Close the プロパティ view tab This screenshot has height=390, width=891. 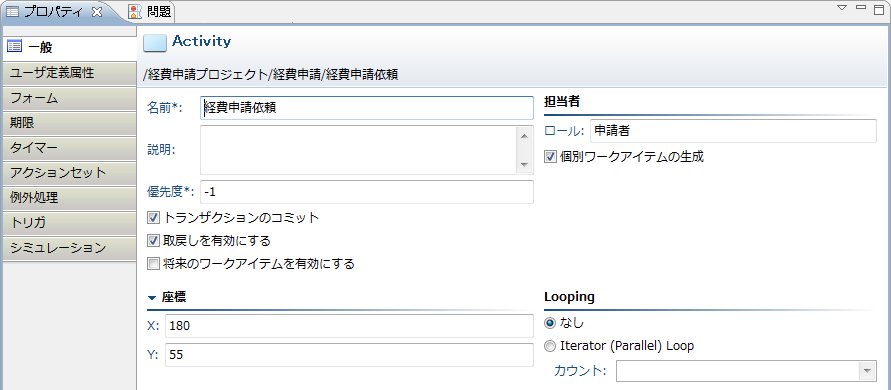click(97, 12)
